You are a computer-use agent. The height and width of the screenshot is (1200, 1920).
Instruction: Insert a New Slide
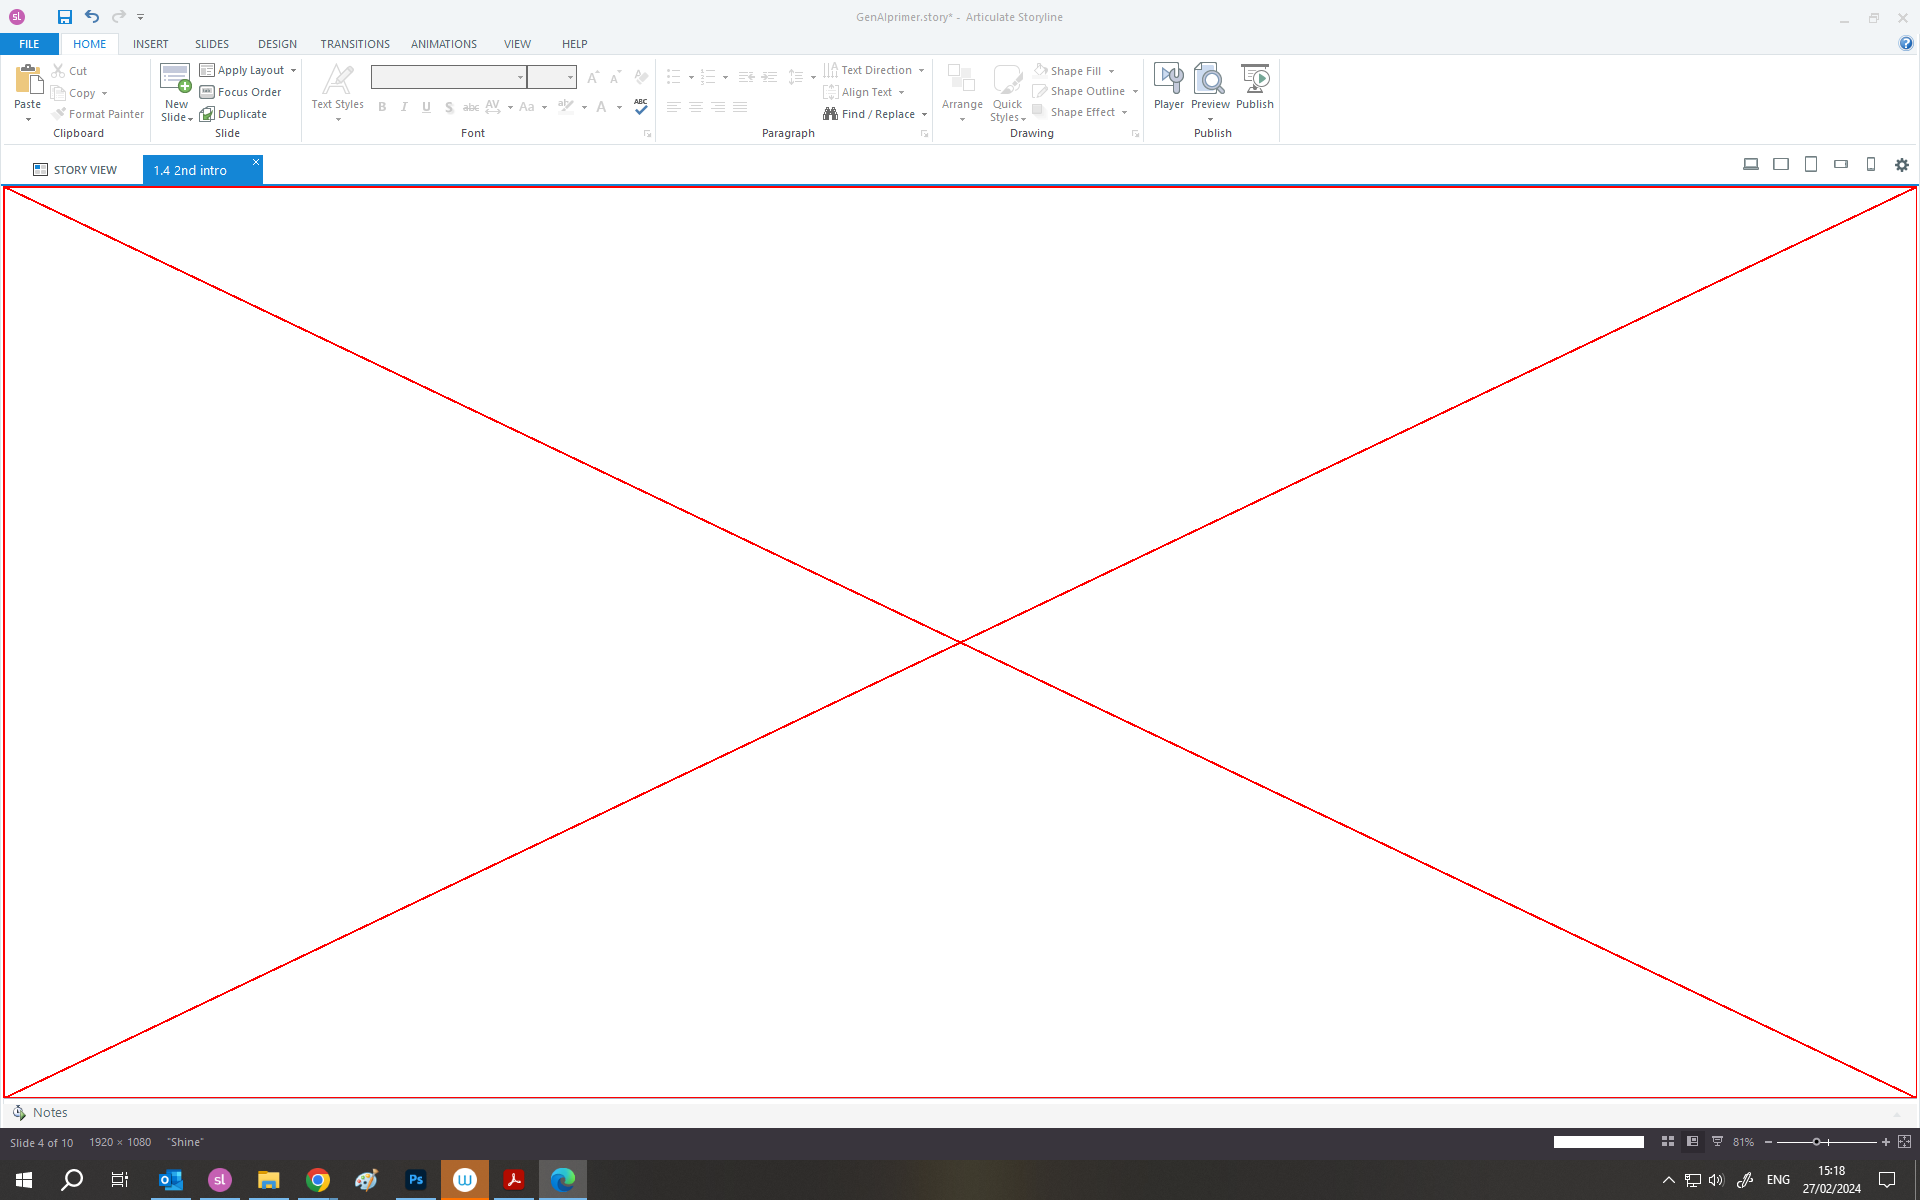[x=175, y=90]
